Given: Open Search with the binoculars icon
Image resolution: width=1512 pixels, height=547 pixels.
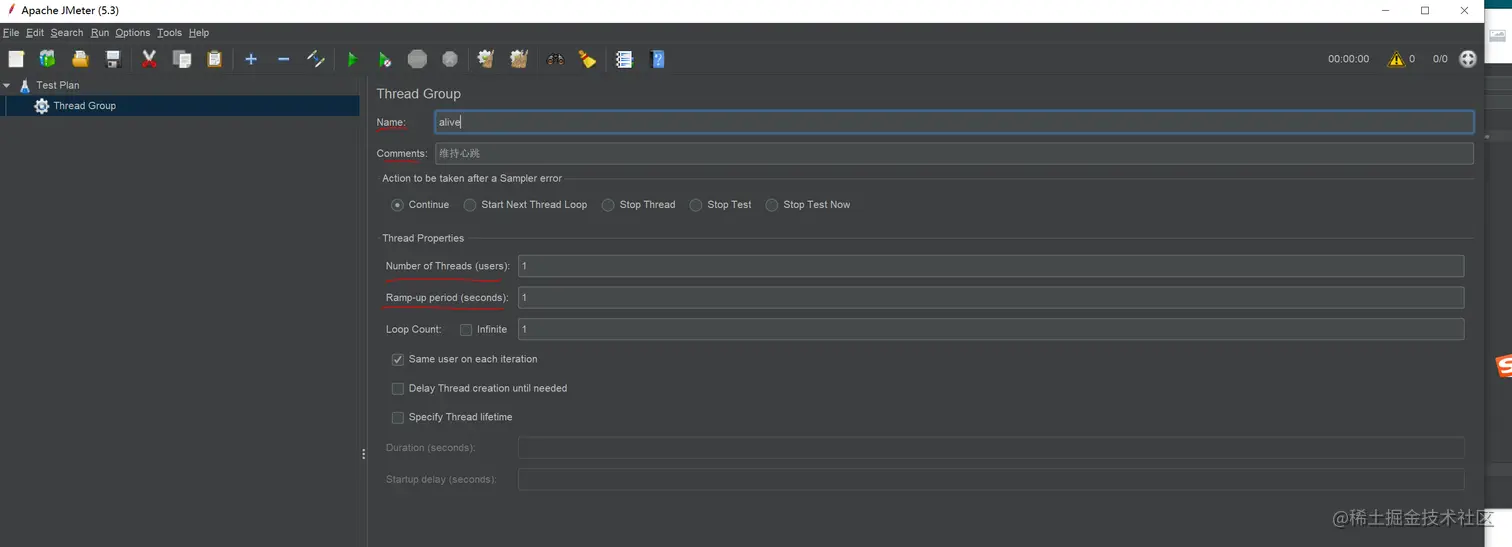Looking at the screenshot, I should pyautogui.click(x=555, y=59).
